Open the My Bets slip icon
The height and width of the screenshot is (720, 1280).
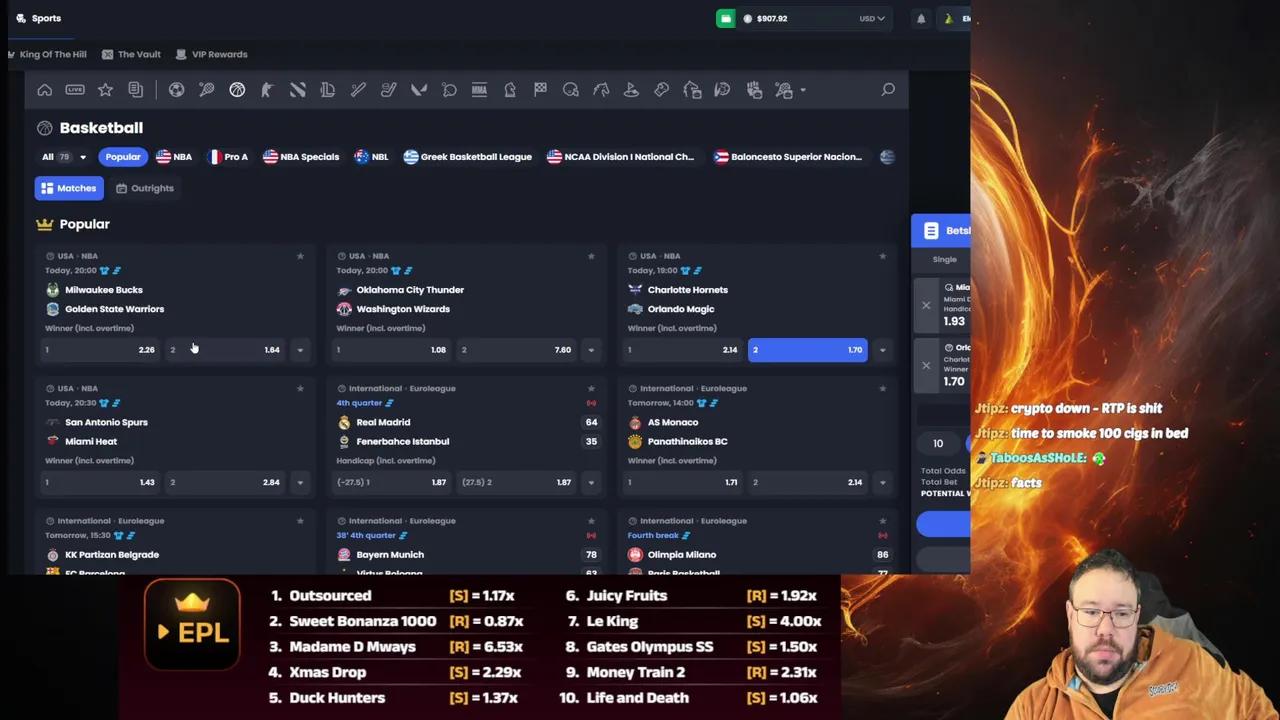pyautogui.click(x=135, y=90)
